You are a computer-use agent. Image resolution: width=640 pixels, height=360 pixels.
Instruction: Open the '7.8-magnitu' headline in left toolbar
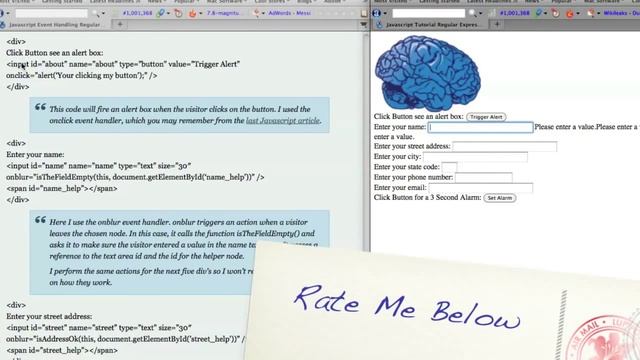pos(223,13)
